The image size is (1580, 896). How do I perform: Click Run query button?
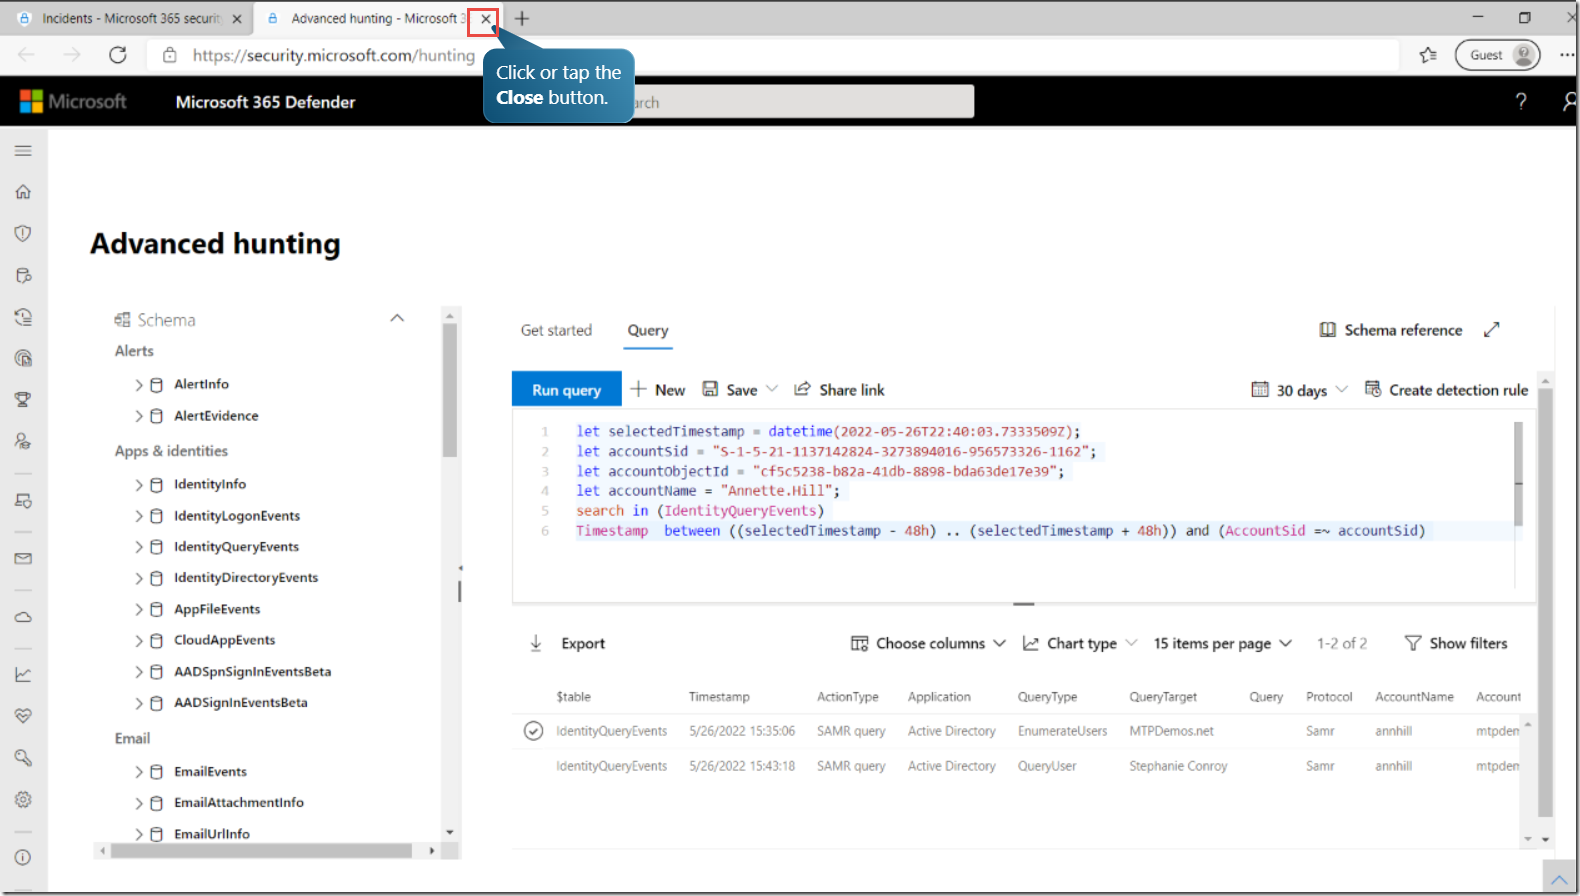coord(566,389)
